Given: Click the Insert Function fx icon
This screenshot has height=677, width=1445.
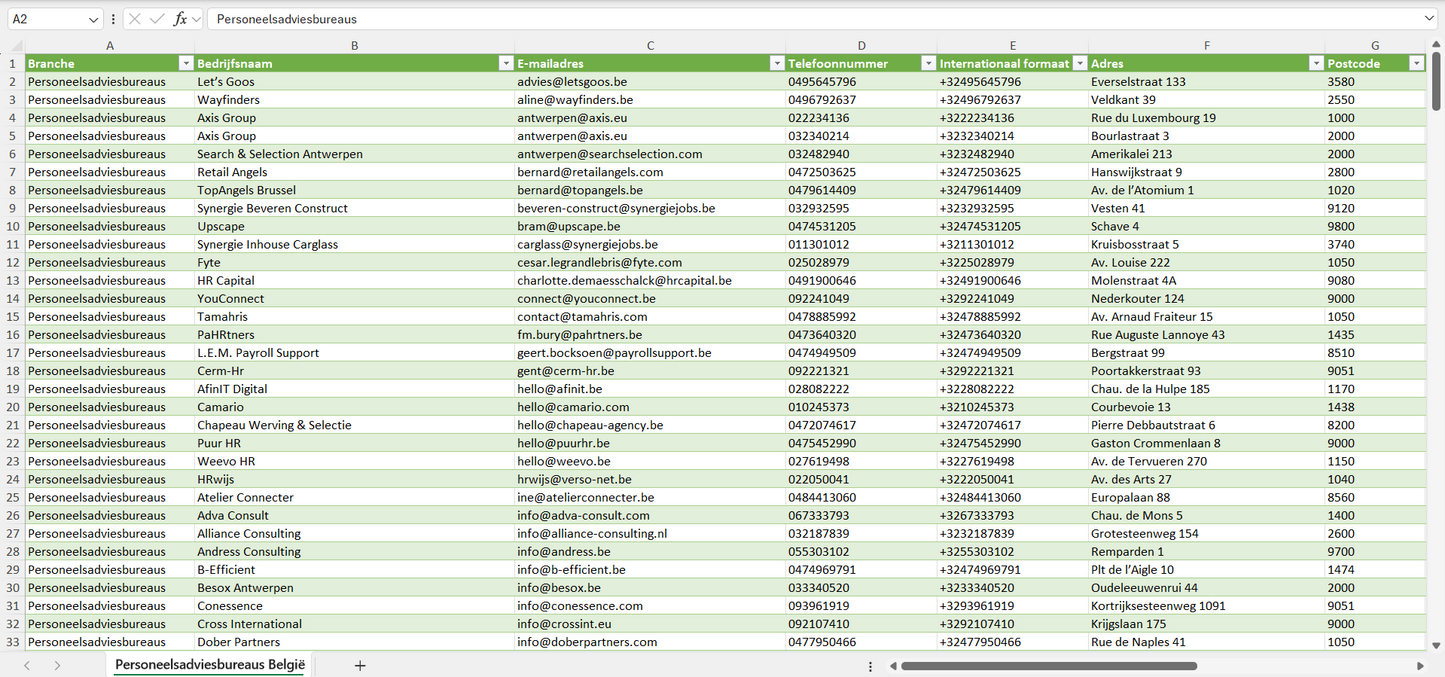Looking at the screenshot, I should pyautogui.click(x=180, y=19).
